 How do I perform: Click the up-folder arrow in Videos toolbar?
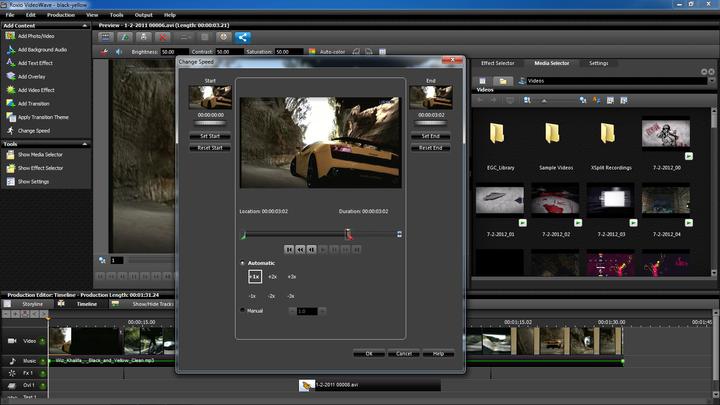click(544, 100)
